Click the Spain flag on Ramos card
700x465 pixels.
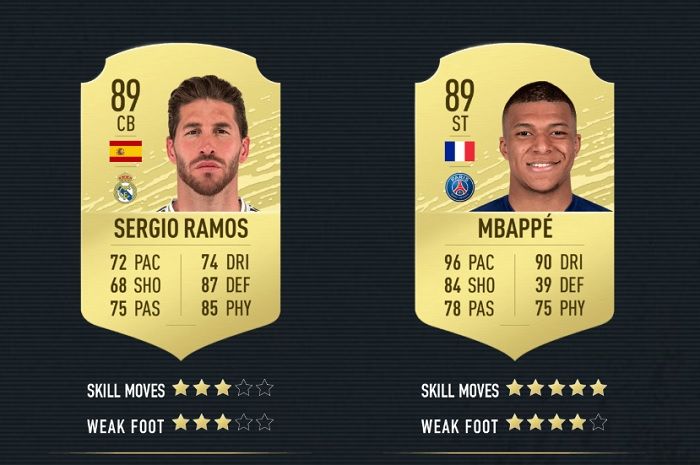[126, 151]
